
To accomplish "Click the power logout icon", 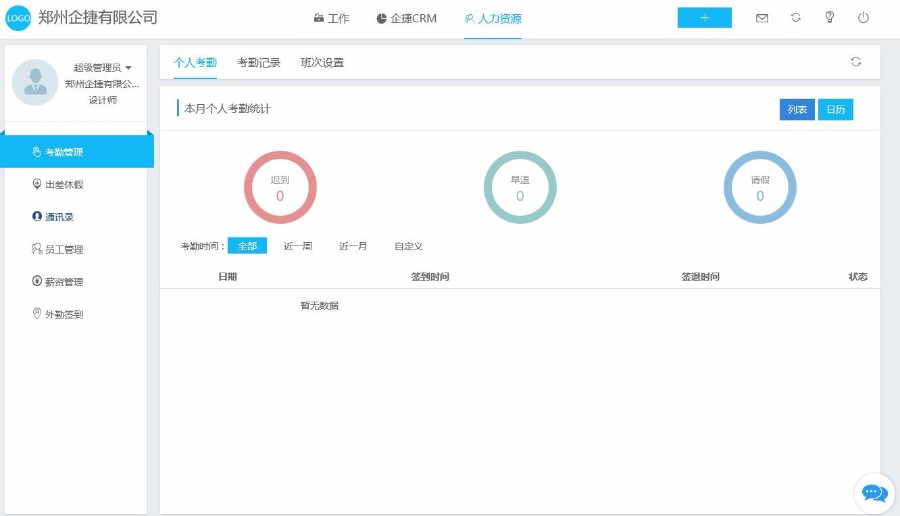I will pyautogui.click(x=863, y=18).
